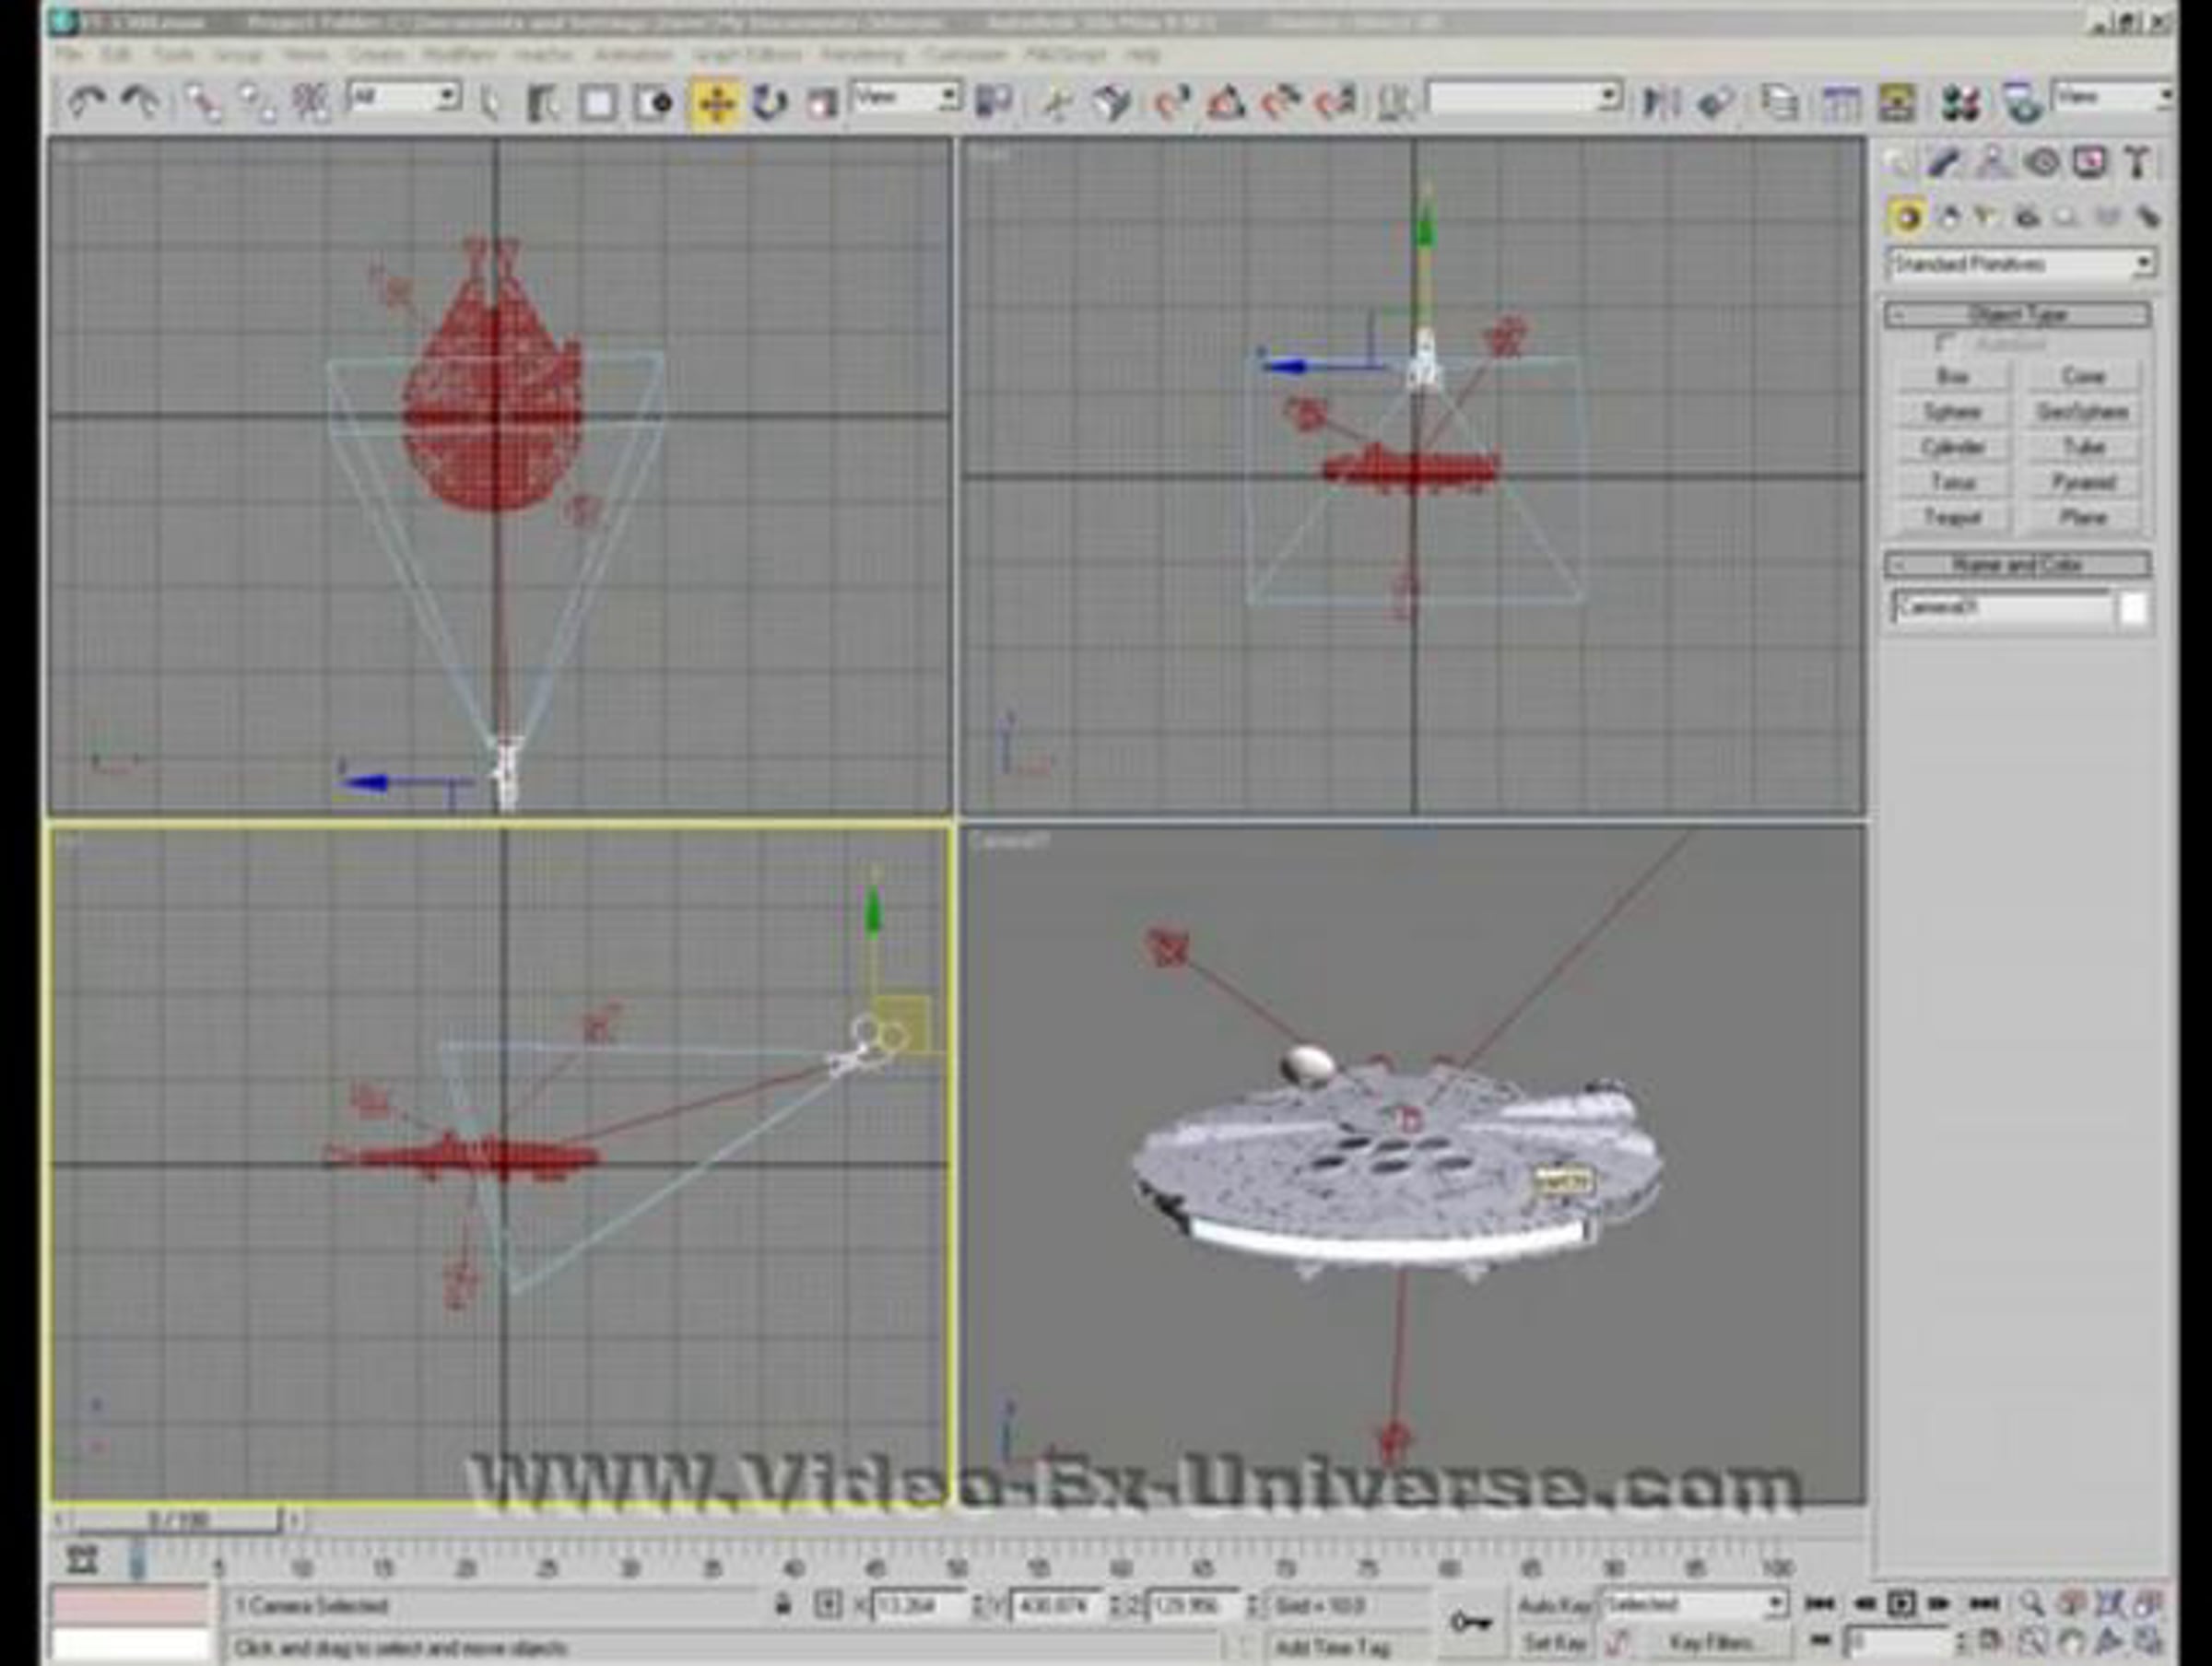Click the Sphere button
The image size is (2212, 1666).
pos(1952,412)
